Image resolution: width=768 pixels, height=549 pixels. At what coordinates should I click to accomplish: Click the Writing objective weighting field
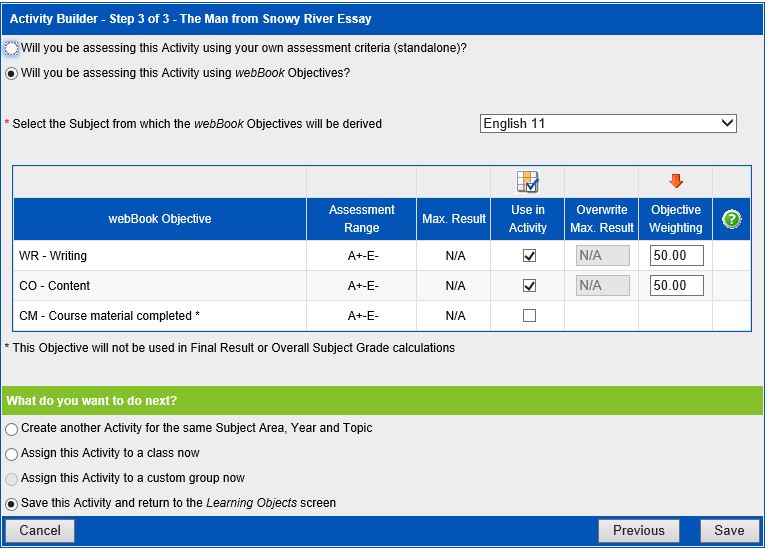click(676, 256)
